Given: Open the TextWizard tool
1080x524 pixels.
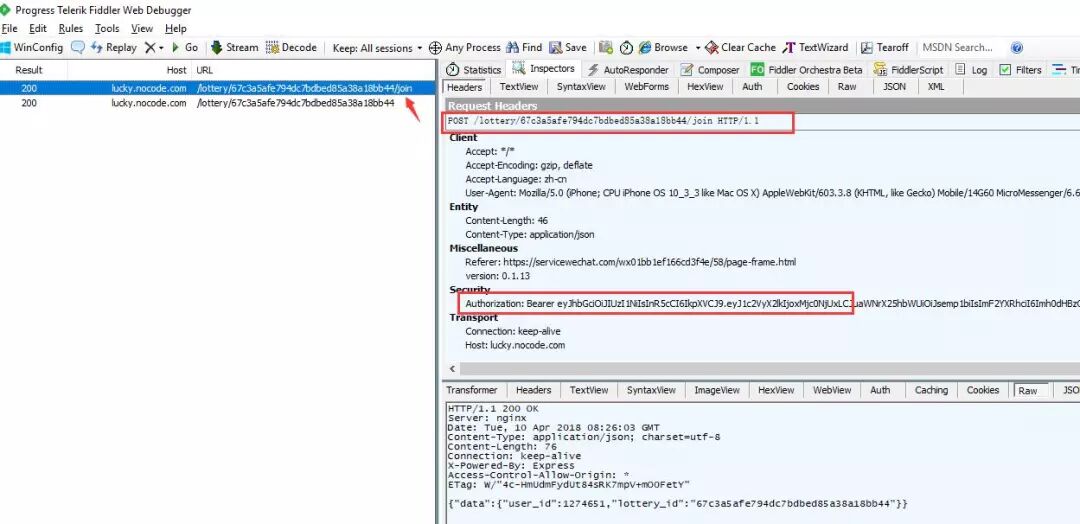Looking at the screenshot, I should tap(816, 48).
